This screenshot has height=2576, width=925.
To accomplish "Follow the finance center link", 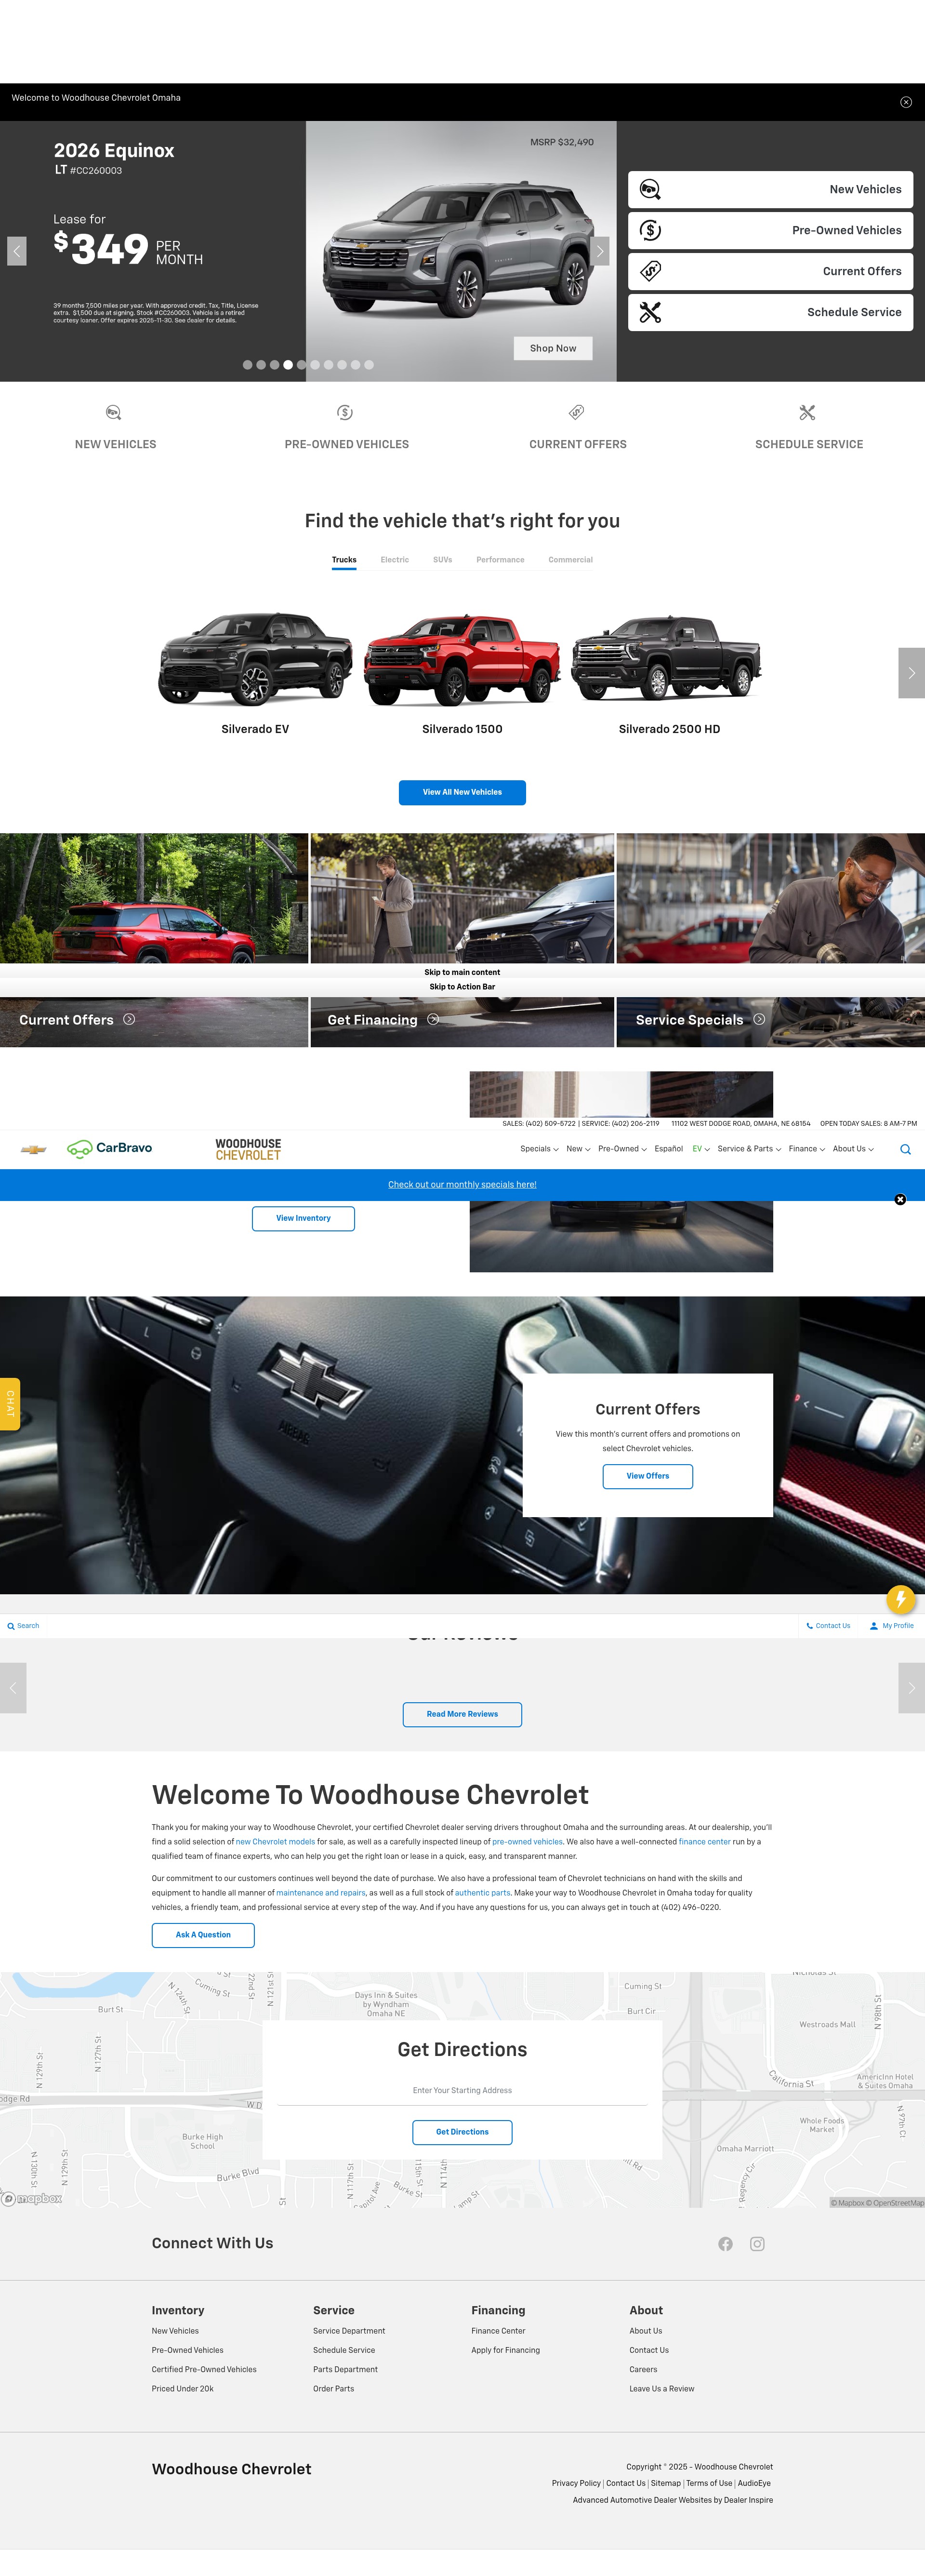I will click(705, 1841).
